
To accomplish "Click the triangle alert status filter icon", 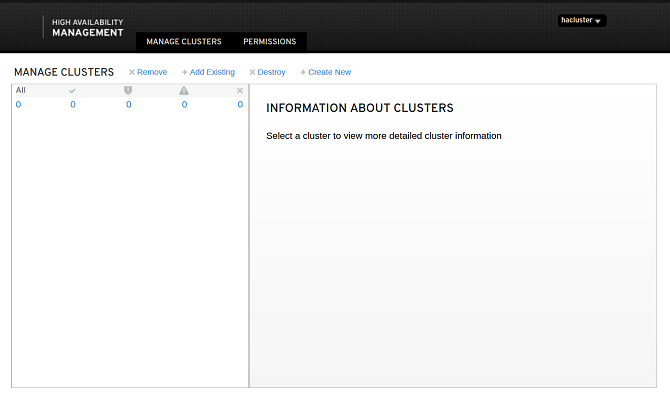I will [184, 91].
